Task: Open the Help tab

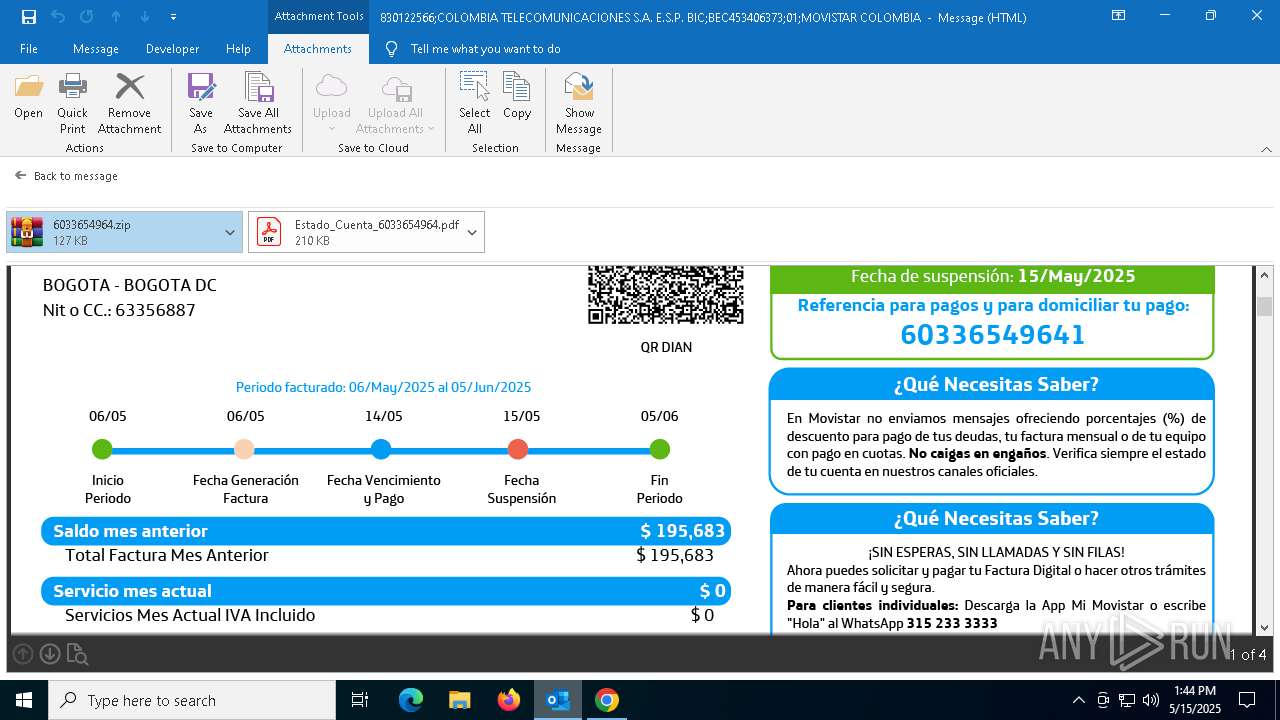Action: point(238,48)
